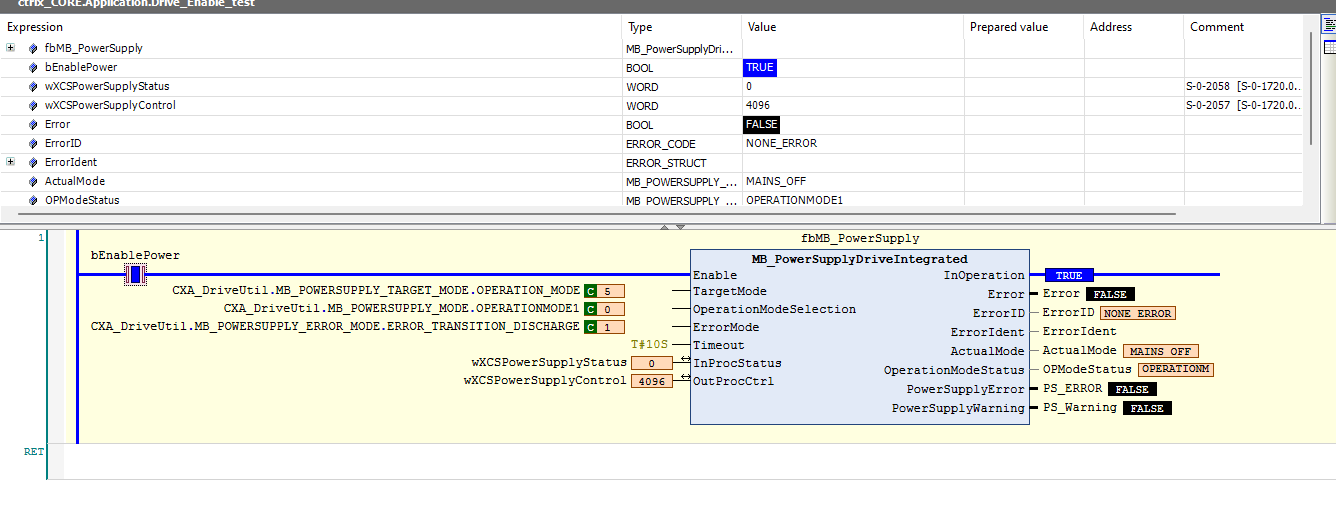
Task: Click FALSE value in Error row
Action: (761, 125)
